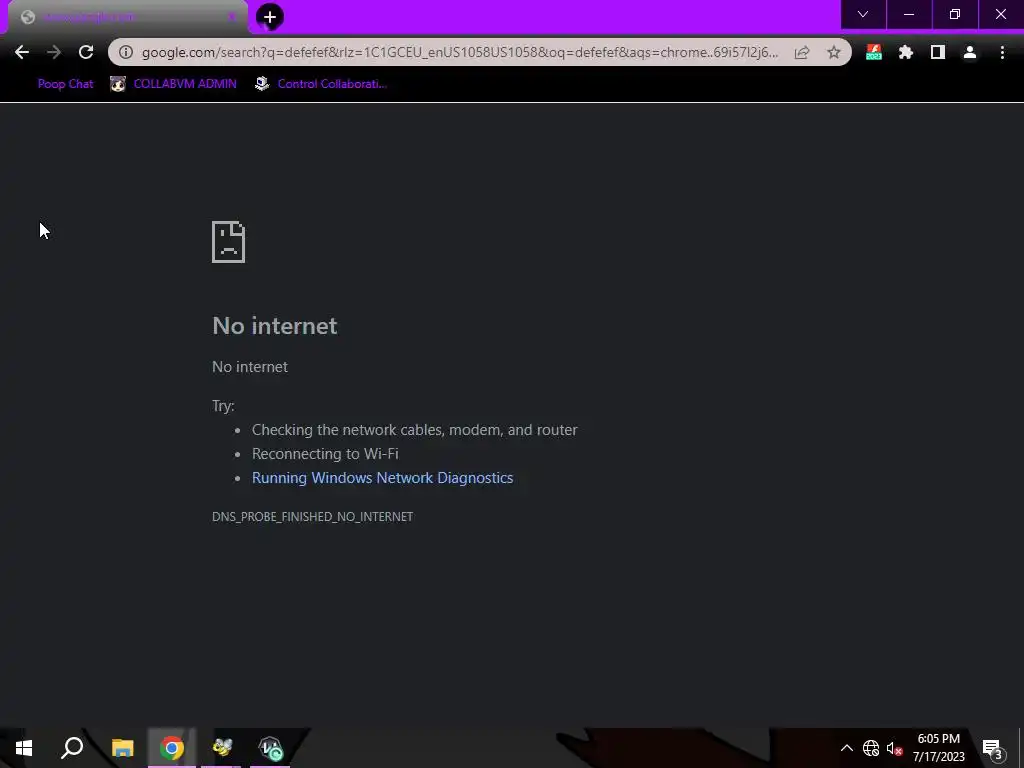
Task: Click 'Reconnecting to Wi-Fi' suggestion text
Action: [x=325, y=454]
